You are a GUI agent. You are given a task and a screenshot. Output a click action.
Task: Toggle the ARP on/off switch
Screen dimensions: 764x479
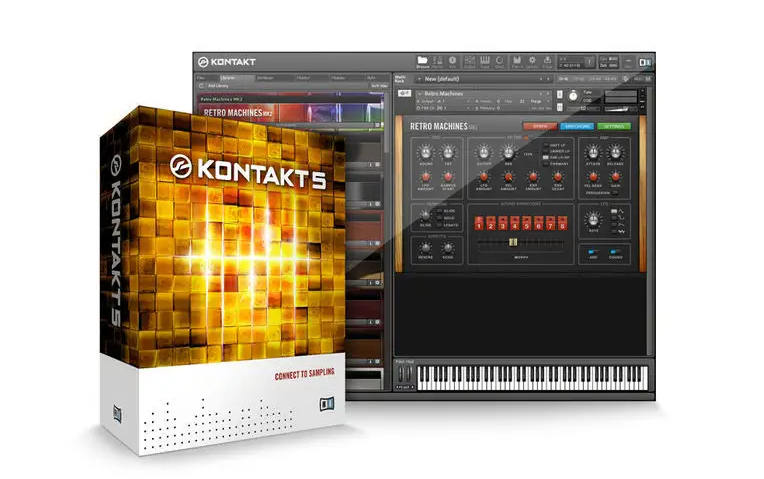593,251
